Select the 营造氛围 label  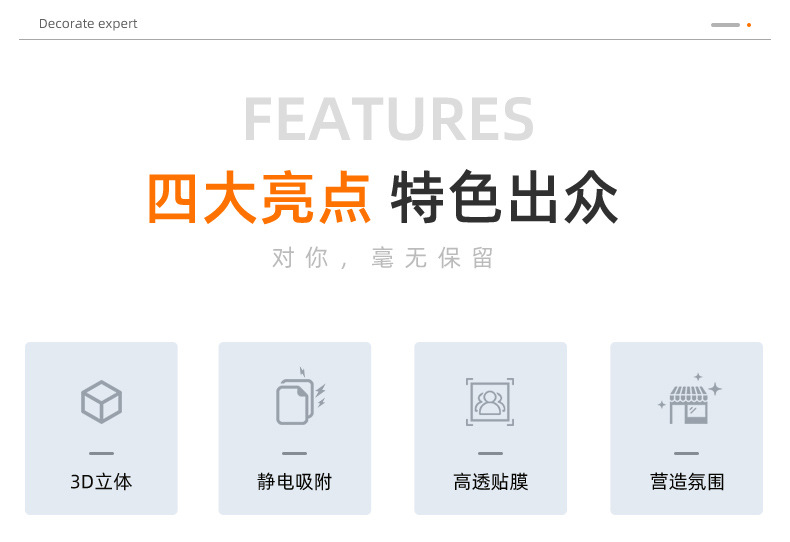(x=687, y=482)
